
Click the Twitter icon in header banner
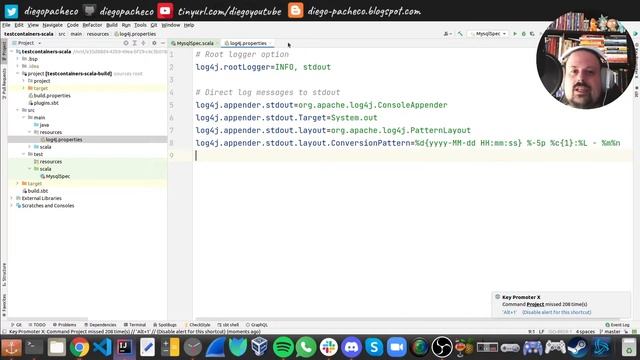click(11, 11)
